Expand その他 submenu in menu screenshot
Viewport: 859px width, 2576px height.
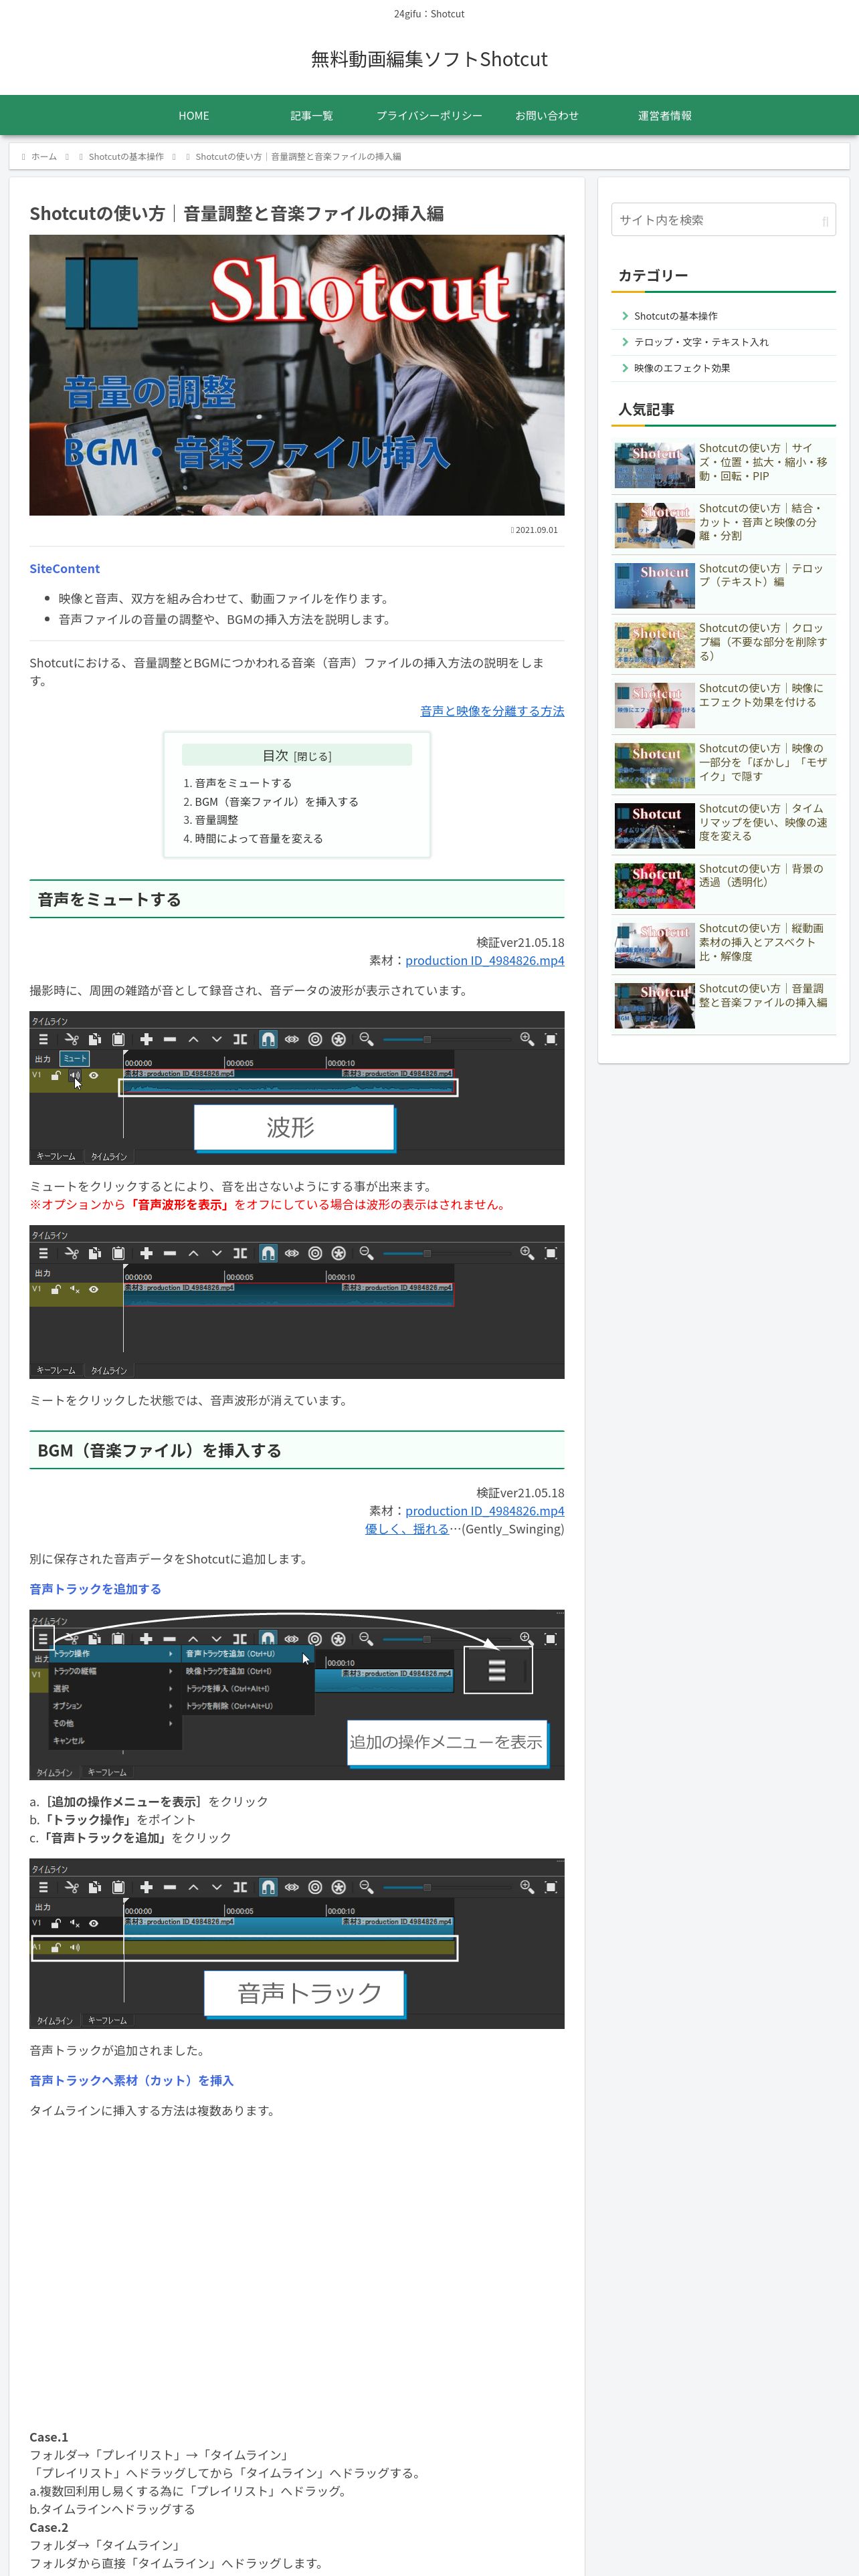(114, 1723)
